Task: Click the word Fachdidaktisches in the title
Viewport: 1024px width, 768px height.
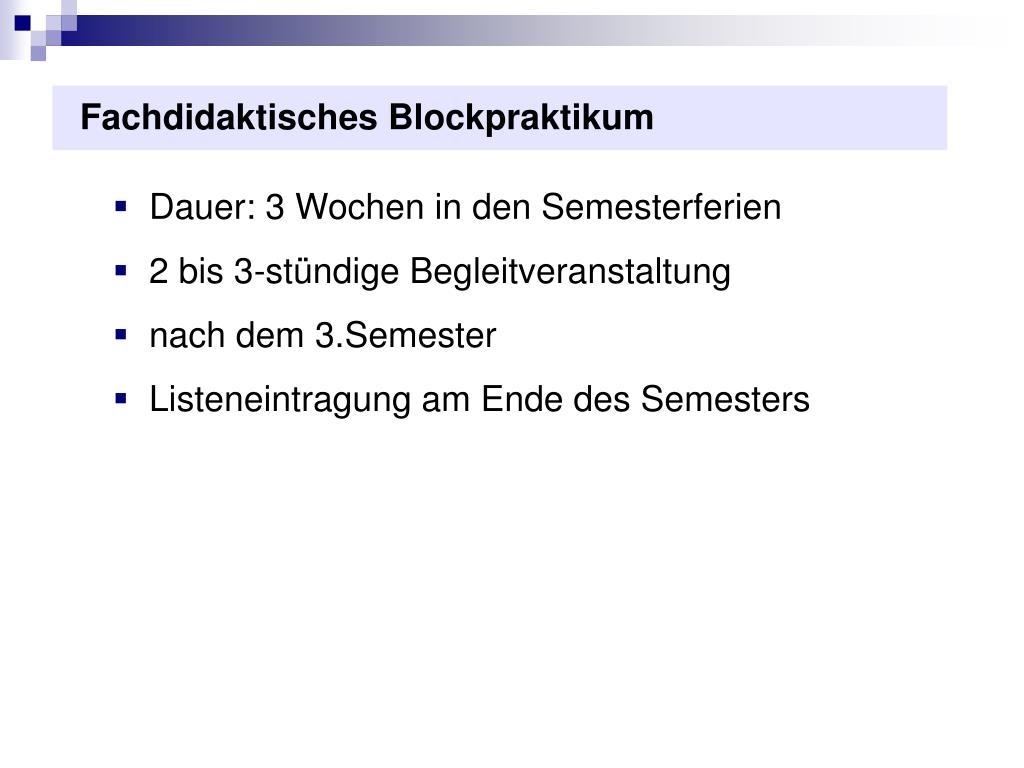Action: (x=229, y=118)
